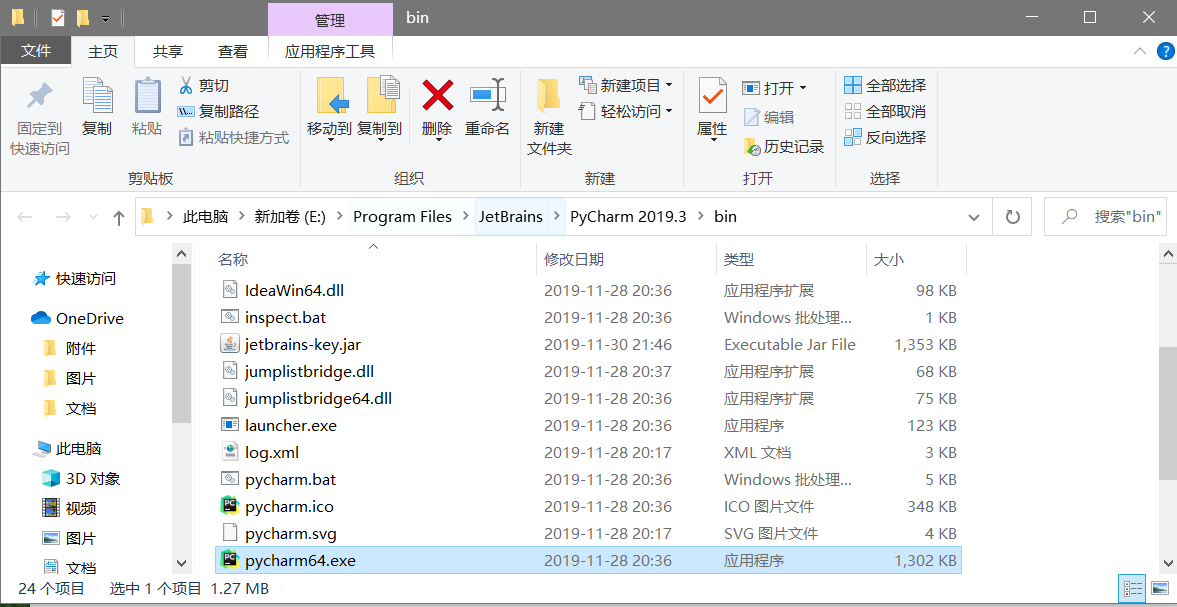Select the pycharm.ico file icon
The image size is (1177, 607).
tap(230, 506)
